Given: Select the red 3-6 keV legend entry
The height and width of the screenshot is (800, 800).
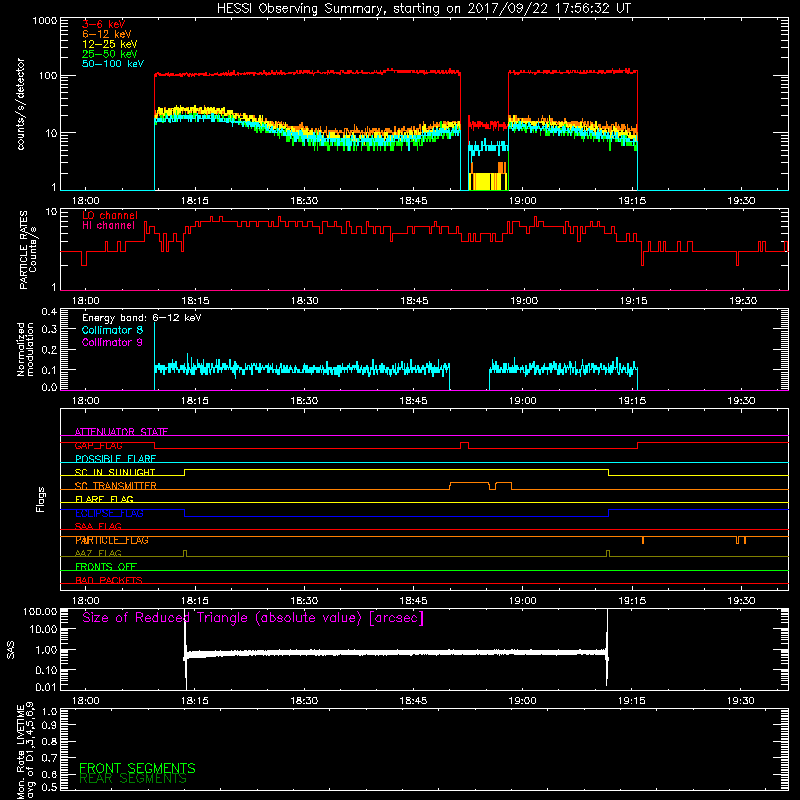Looking at the screenshot, I should 103,24.
